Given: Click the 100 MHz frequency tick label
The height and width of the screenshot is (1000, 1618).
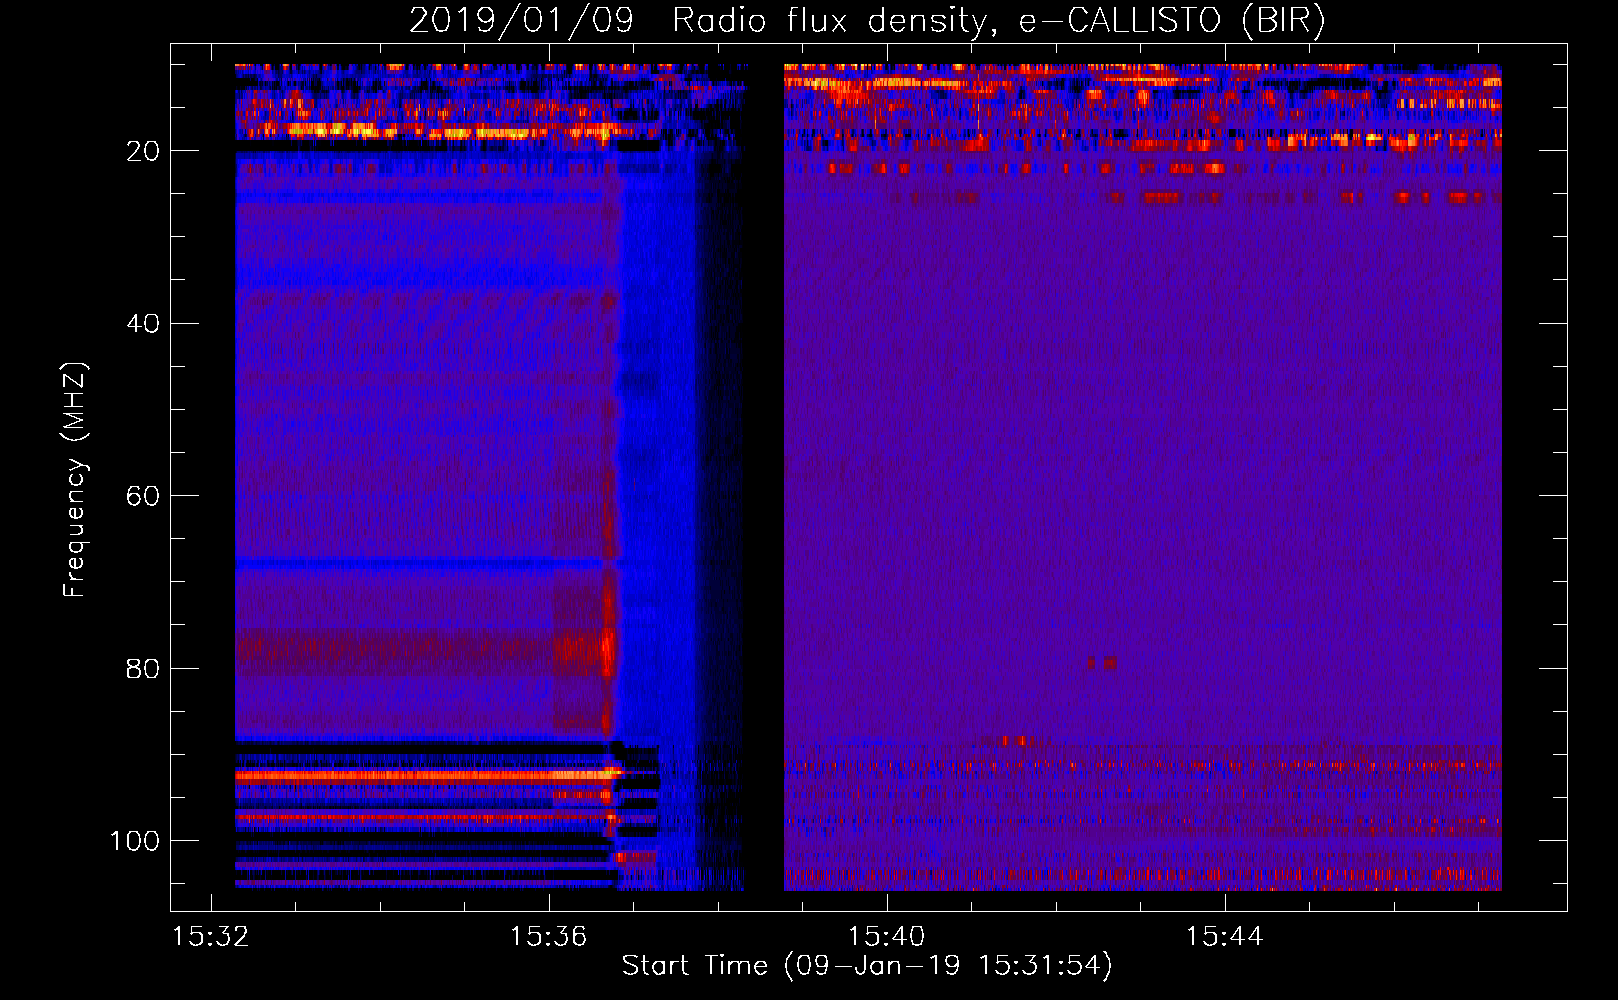Looking at the screenshot, I should coord(135,841).
